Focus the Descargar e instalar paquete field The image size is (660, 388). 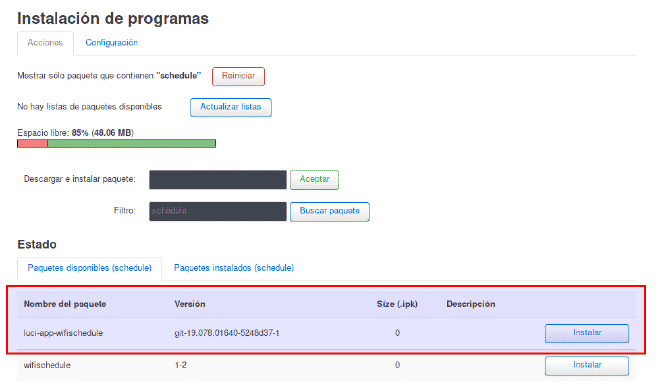point(218,180)
